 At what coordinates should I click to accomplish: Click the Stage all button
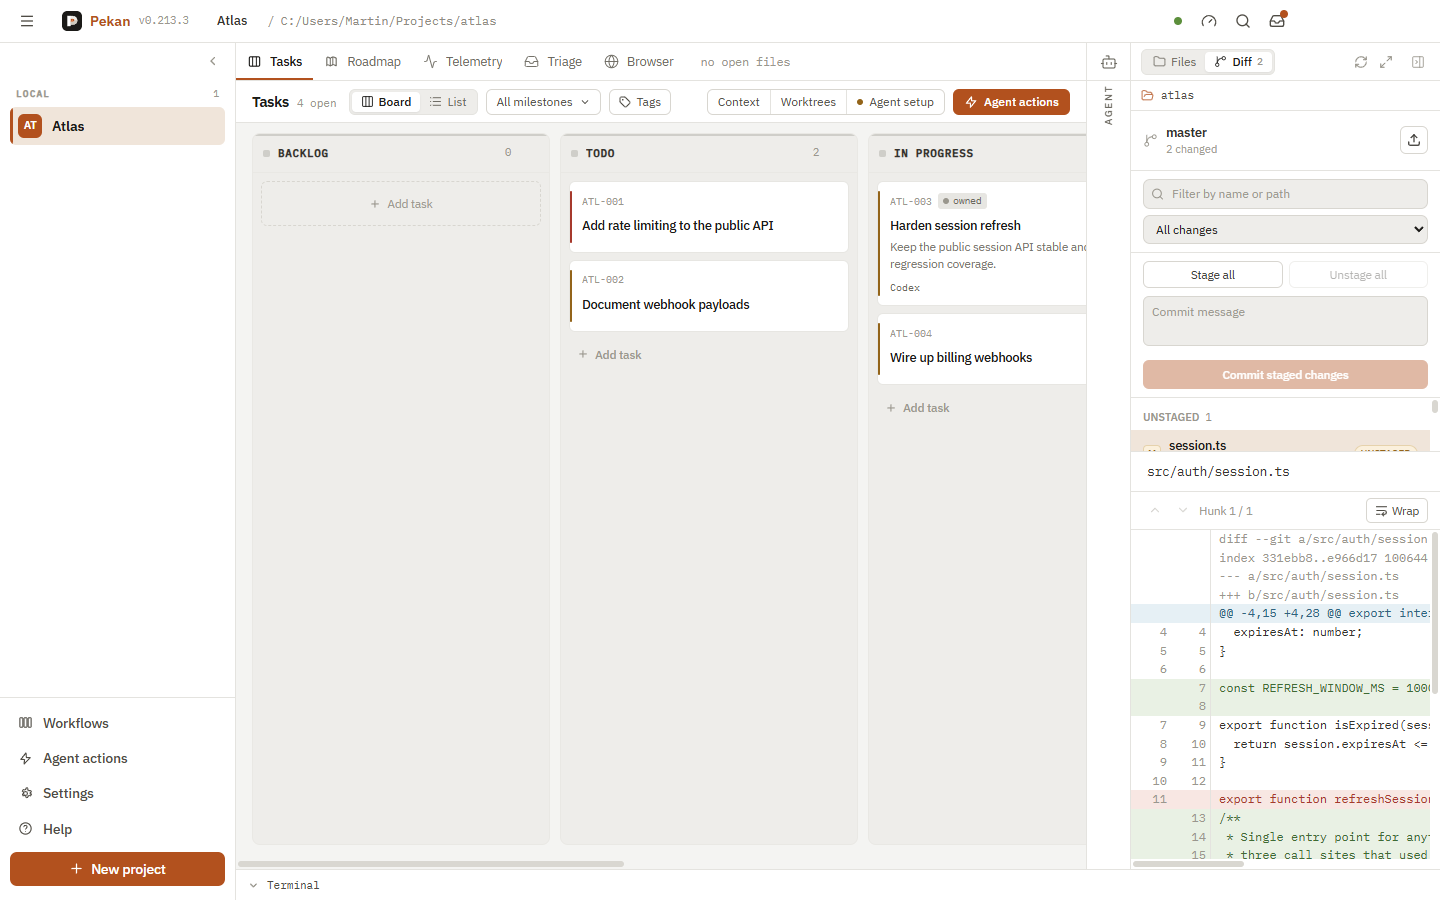1213,275
